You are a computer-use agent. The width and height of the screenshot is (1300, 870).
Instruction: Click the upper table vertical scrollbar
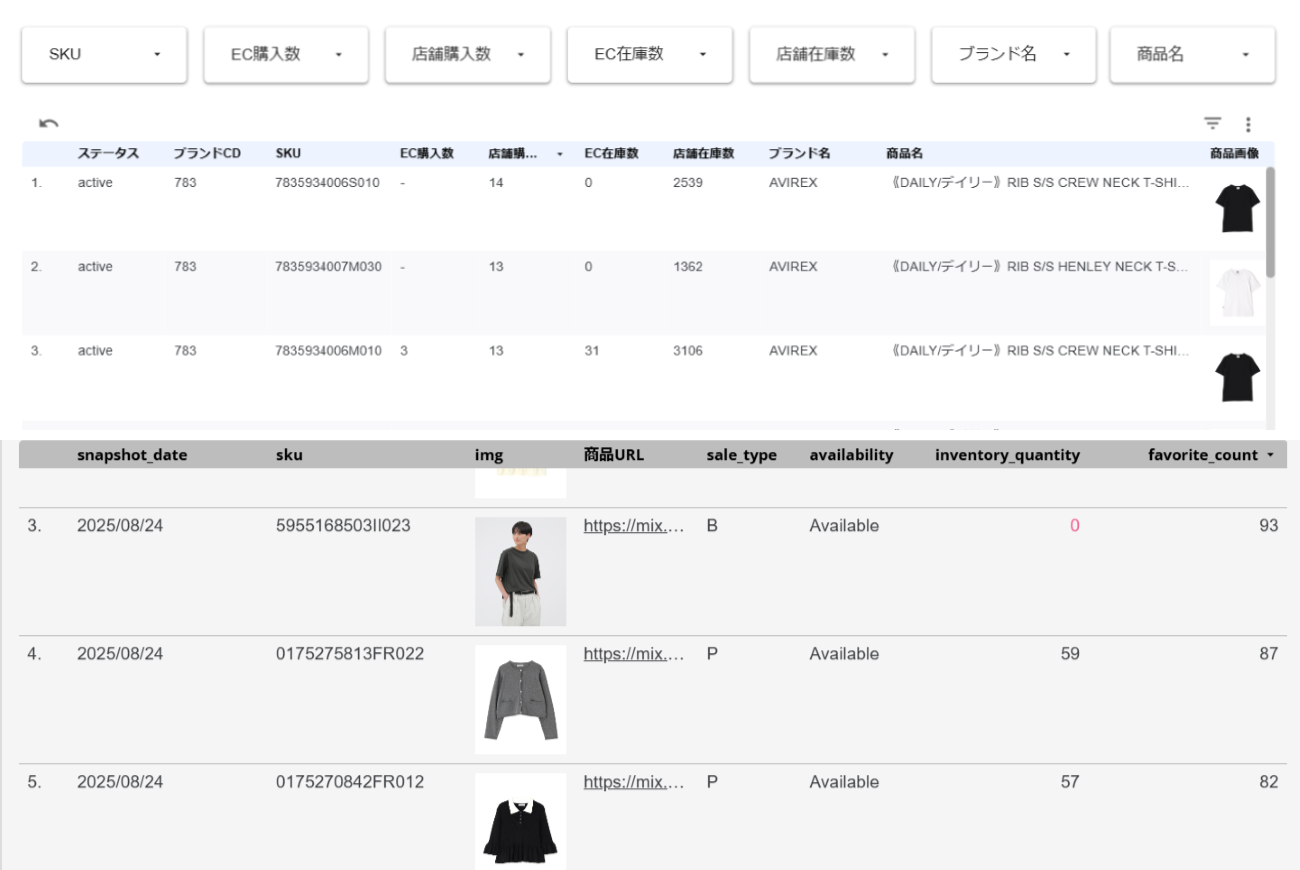point(1270,222)
